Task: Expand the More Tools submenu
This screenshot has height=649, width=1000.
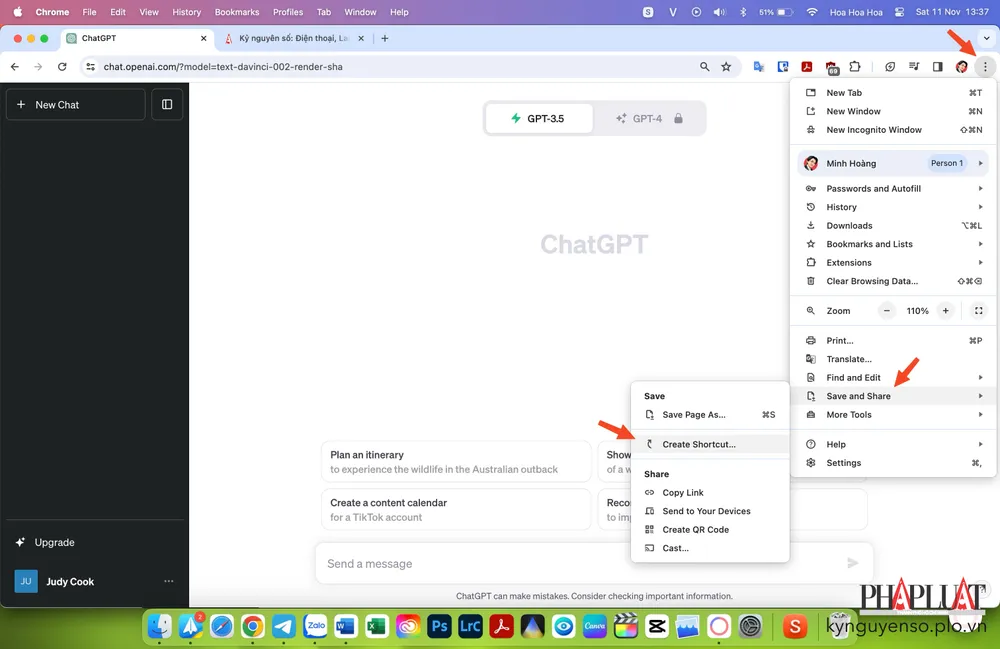Action: (x=850, y=414)
